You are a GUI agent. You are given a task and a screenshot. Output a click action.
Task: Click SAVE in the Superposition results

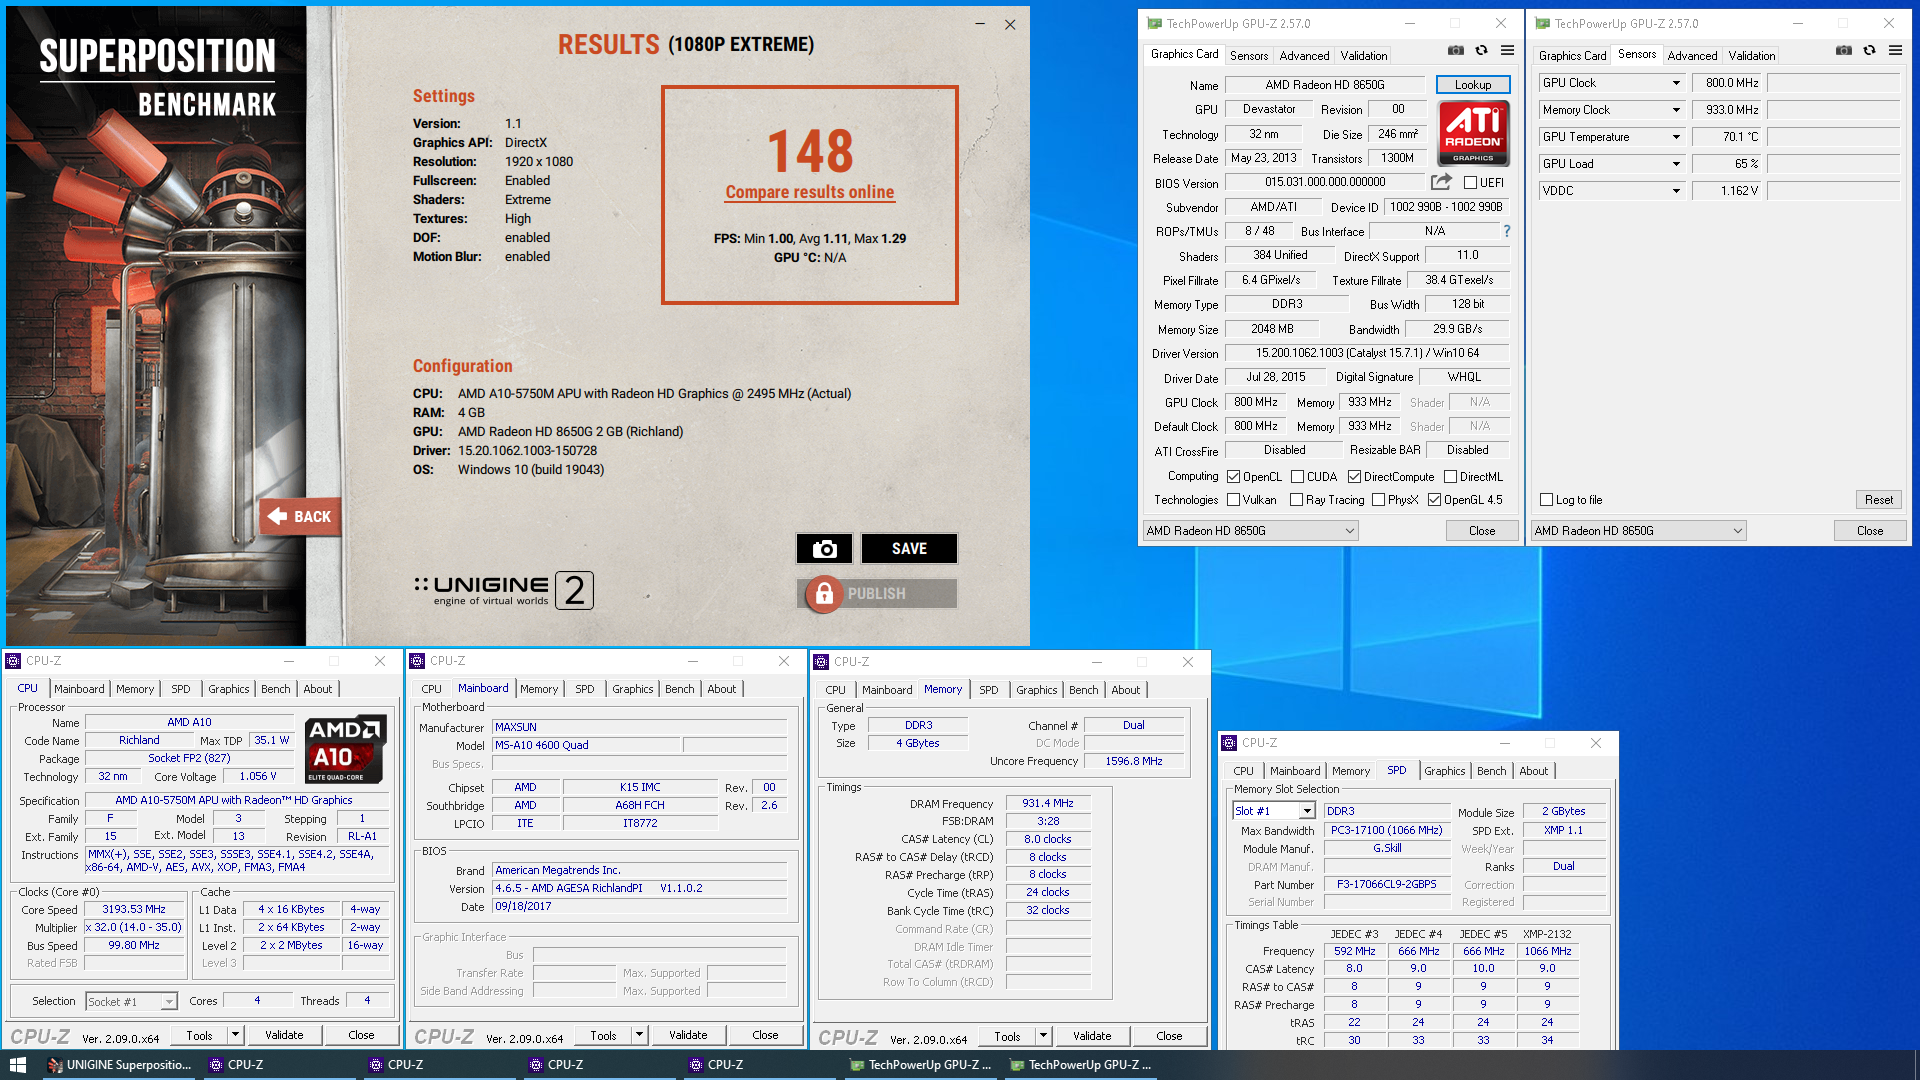[x=909, y=549]
